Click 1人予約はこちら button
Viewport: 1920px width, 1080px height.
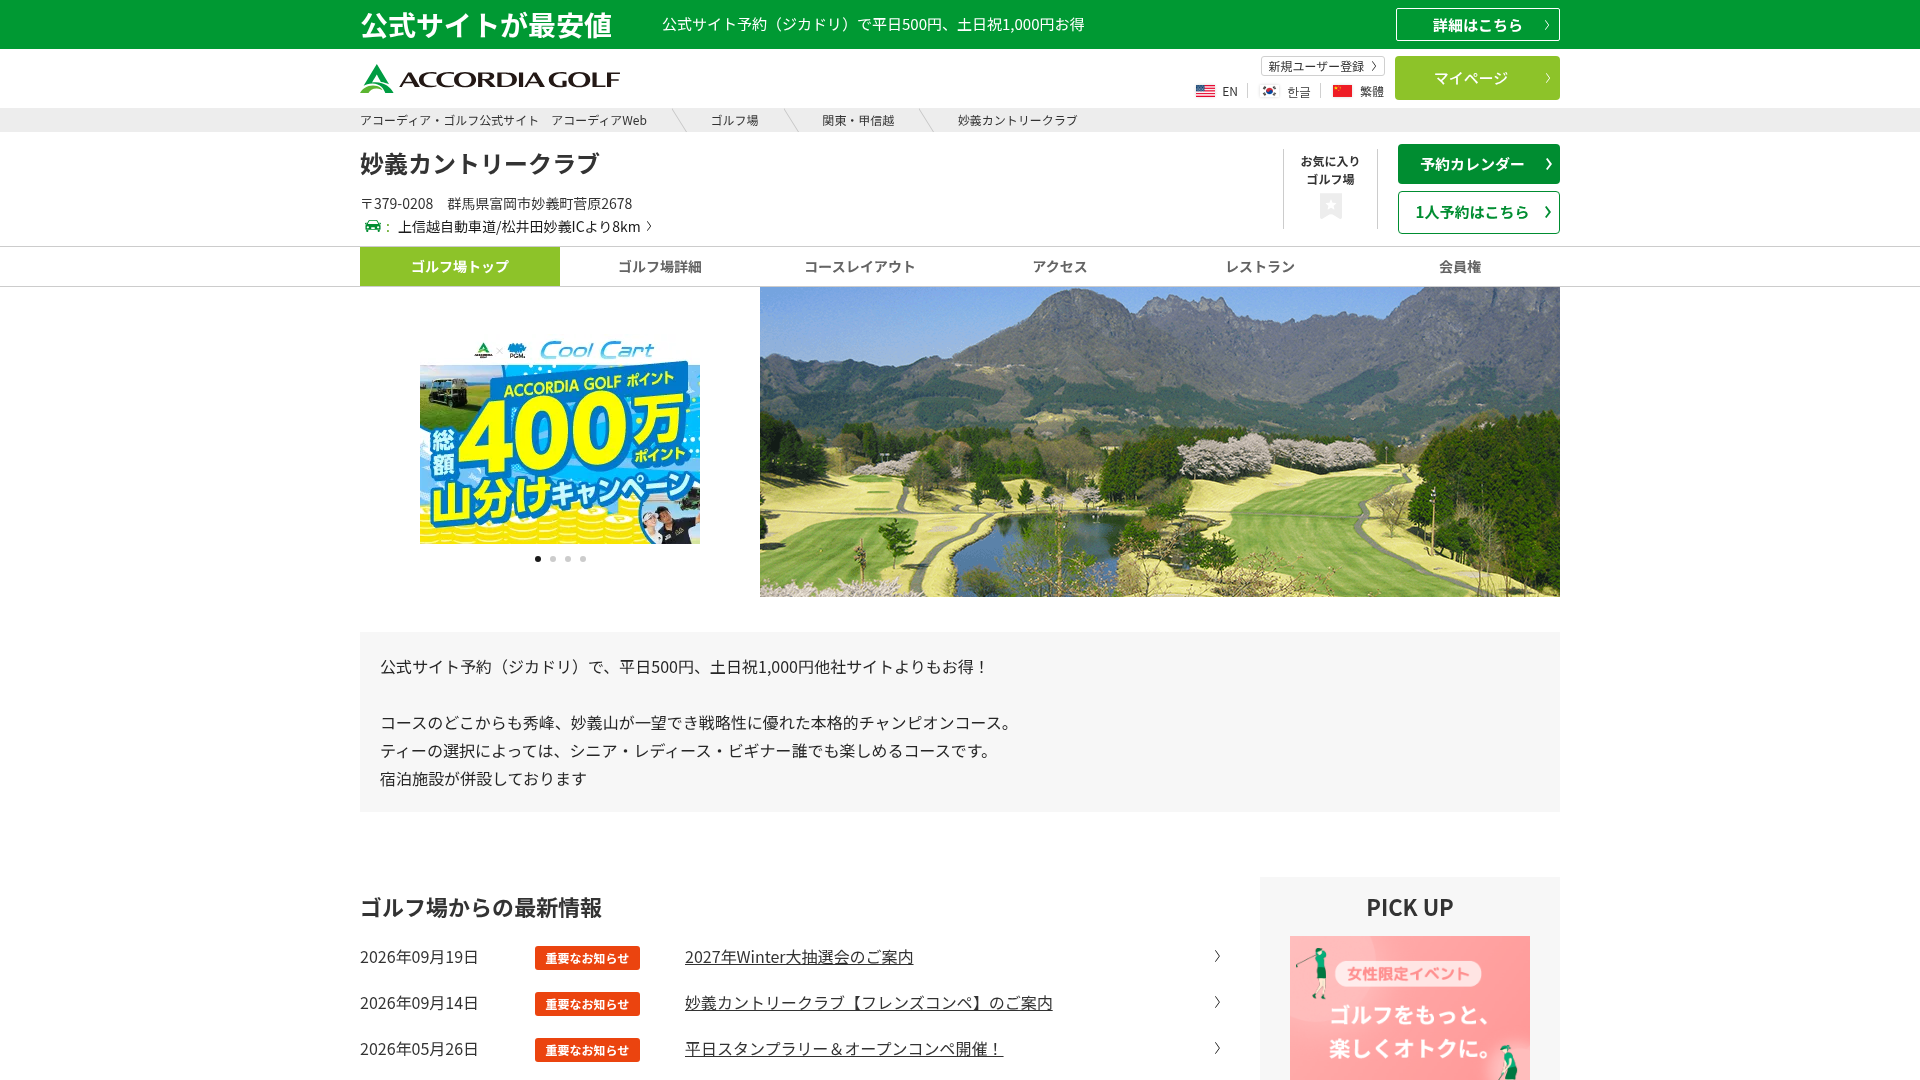(x=1479, y=212)
